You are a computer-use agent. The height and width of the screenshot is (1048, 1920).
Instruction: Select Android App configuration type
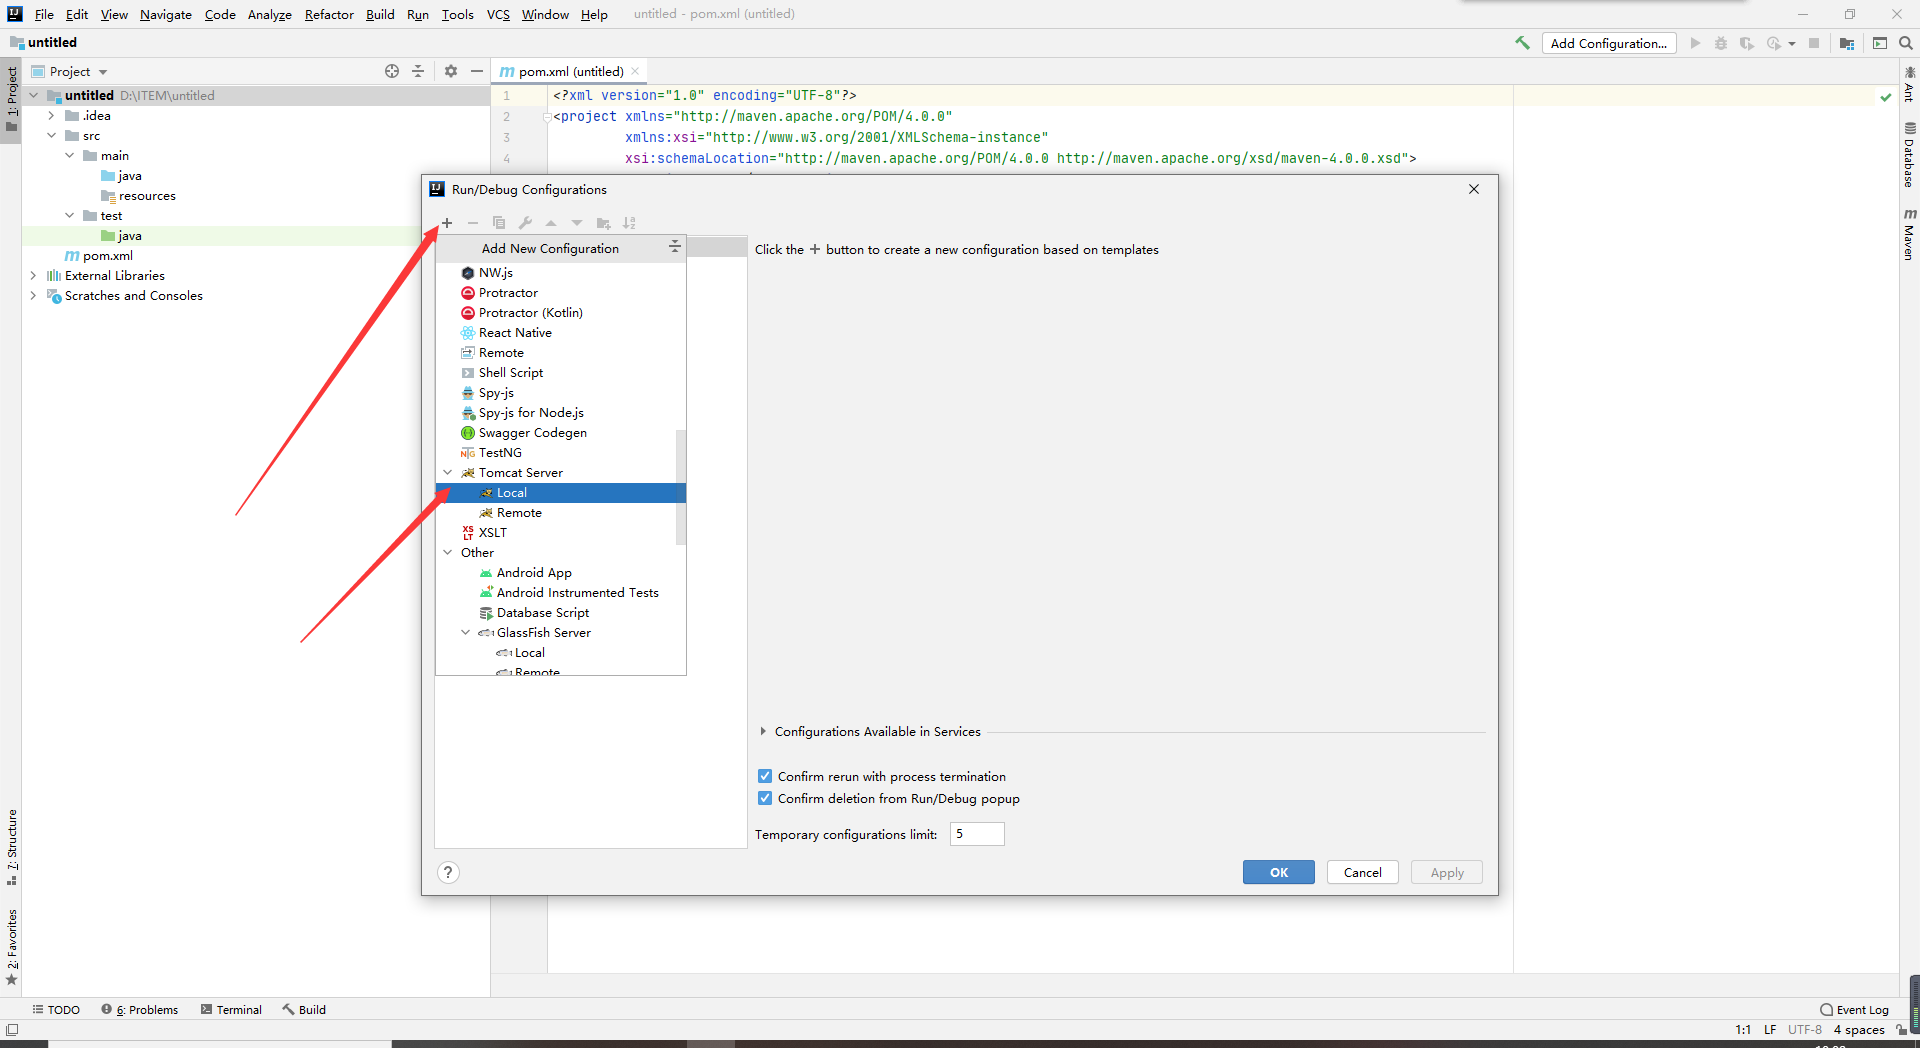tap(561, 572)
